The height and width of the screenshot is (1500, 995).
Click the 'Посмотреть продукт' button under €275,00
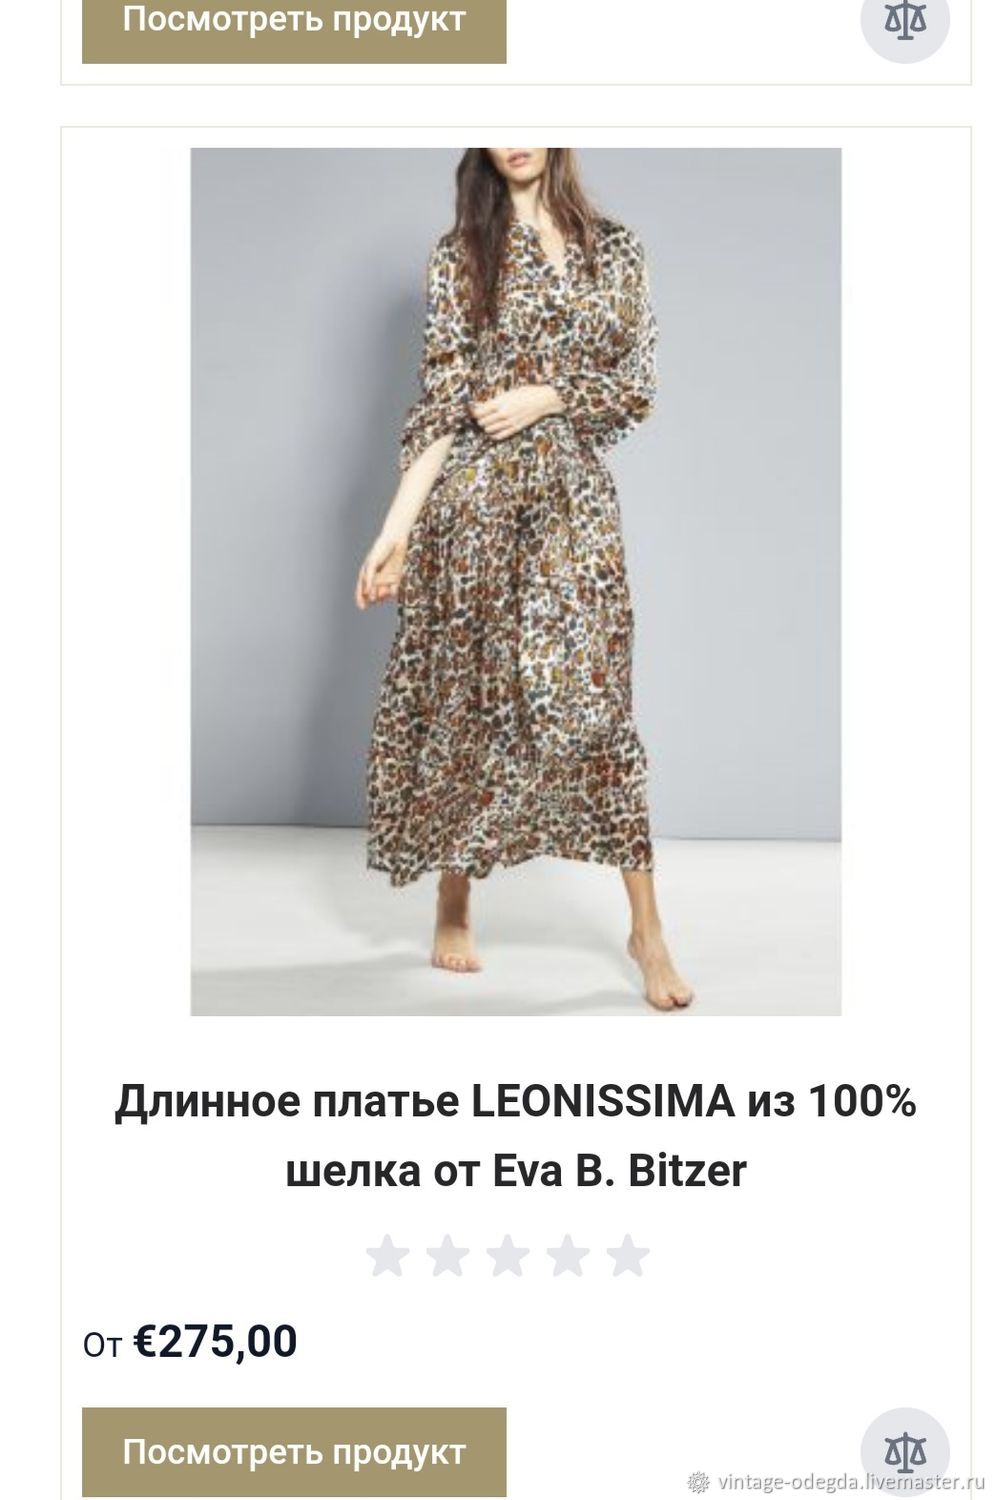294,1452
